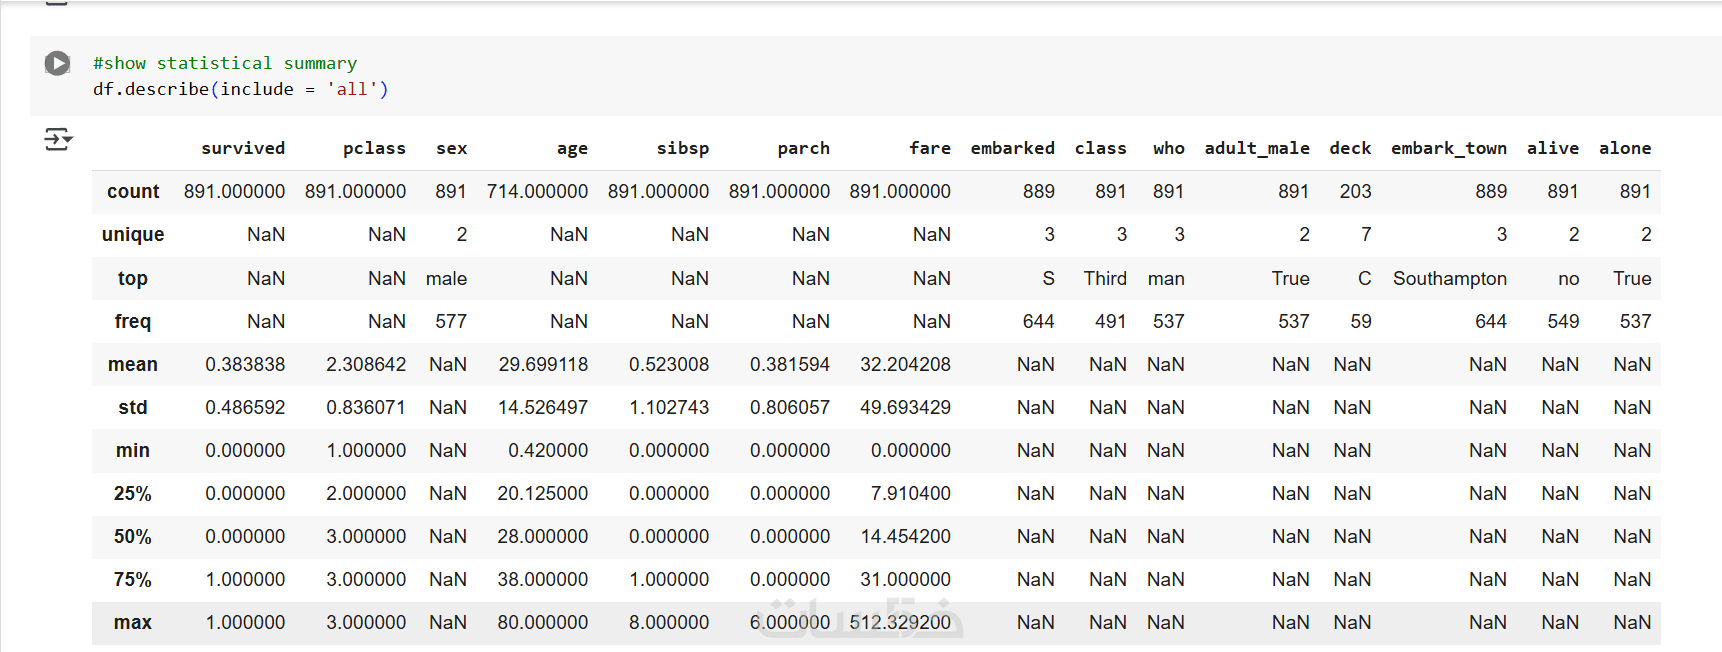Click the deck count value 203
Image resolution: width=1722 pixels, height=652 pixels.
(1355, 191)
